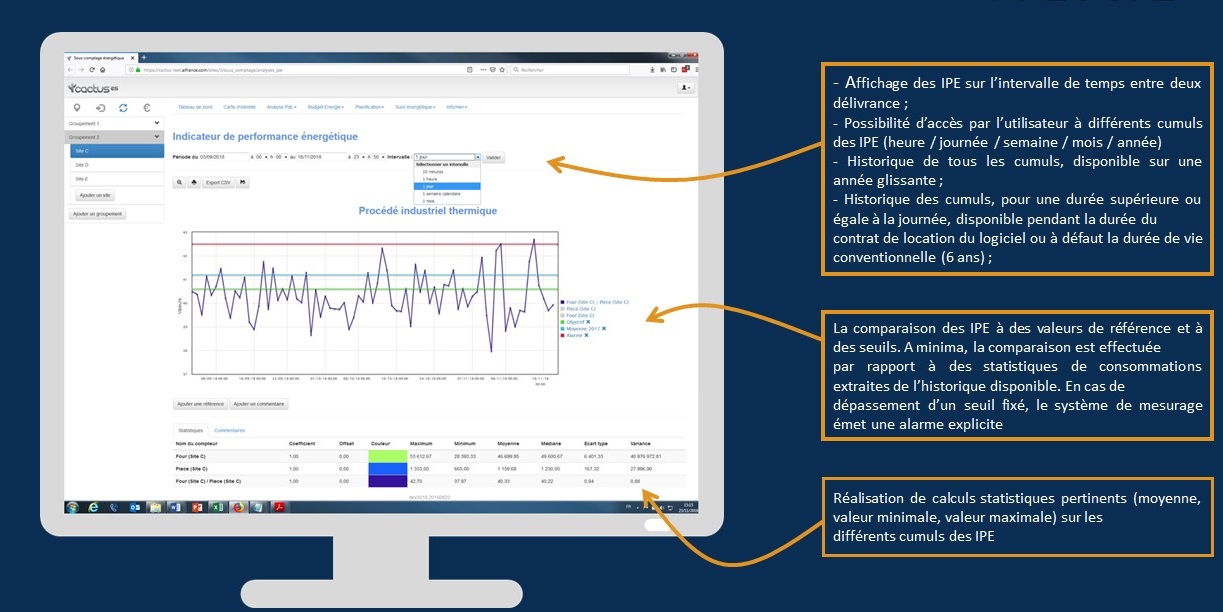Click the print icon above the chart
This screenshot has width=1223, height=612.
click(194, 182)
